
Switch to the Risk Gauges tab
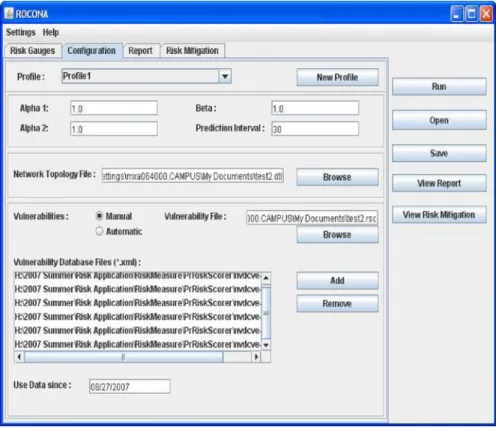(33, 51)
